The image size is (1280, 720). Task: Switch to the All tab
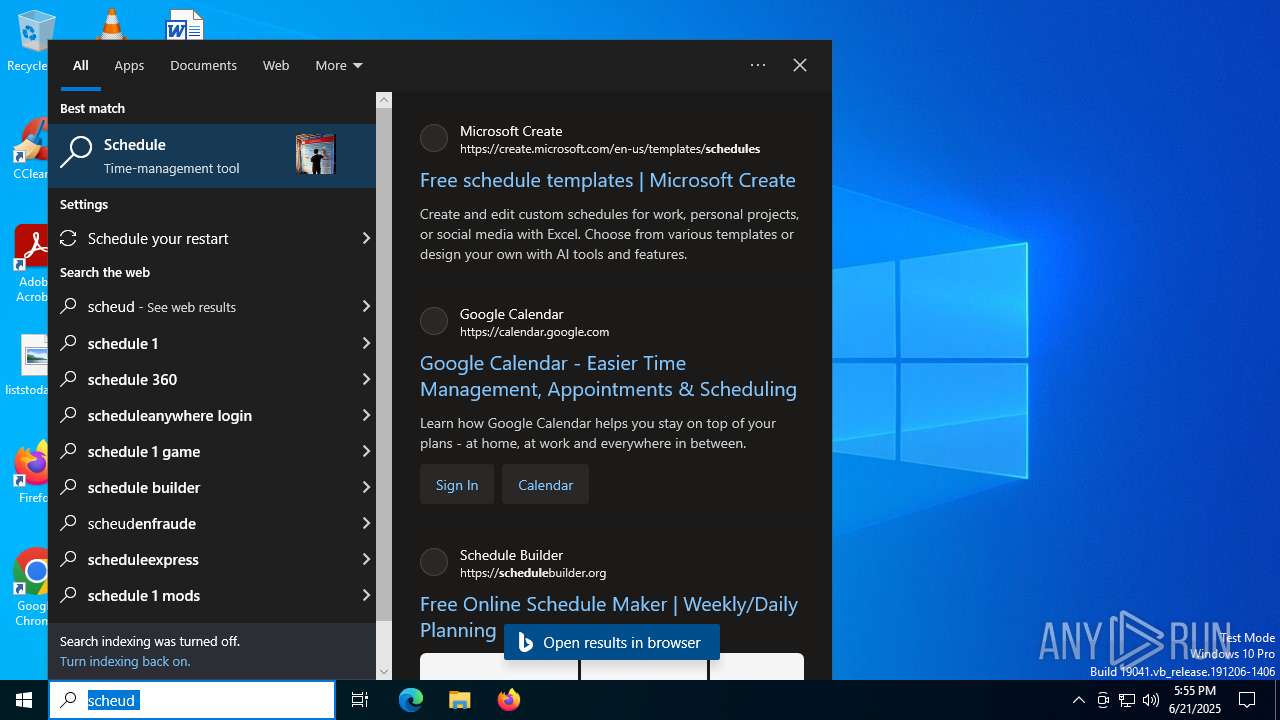point(81,65)
